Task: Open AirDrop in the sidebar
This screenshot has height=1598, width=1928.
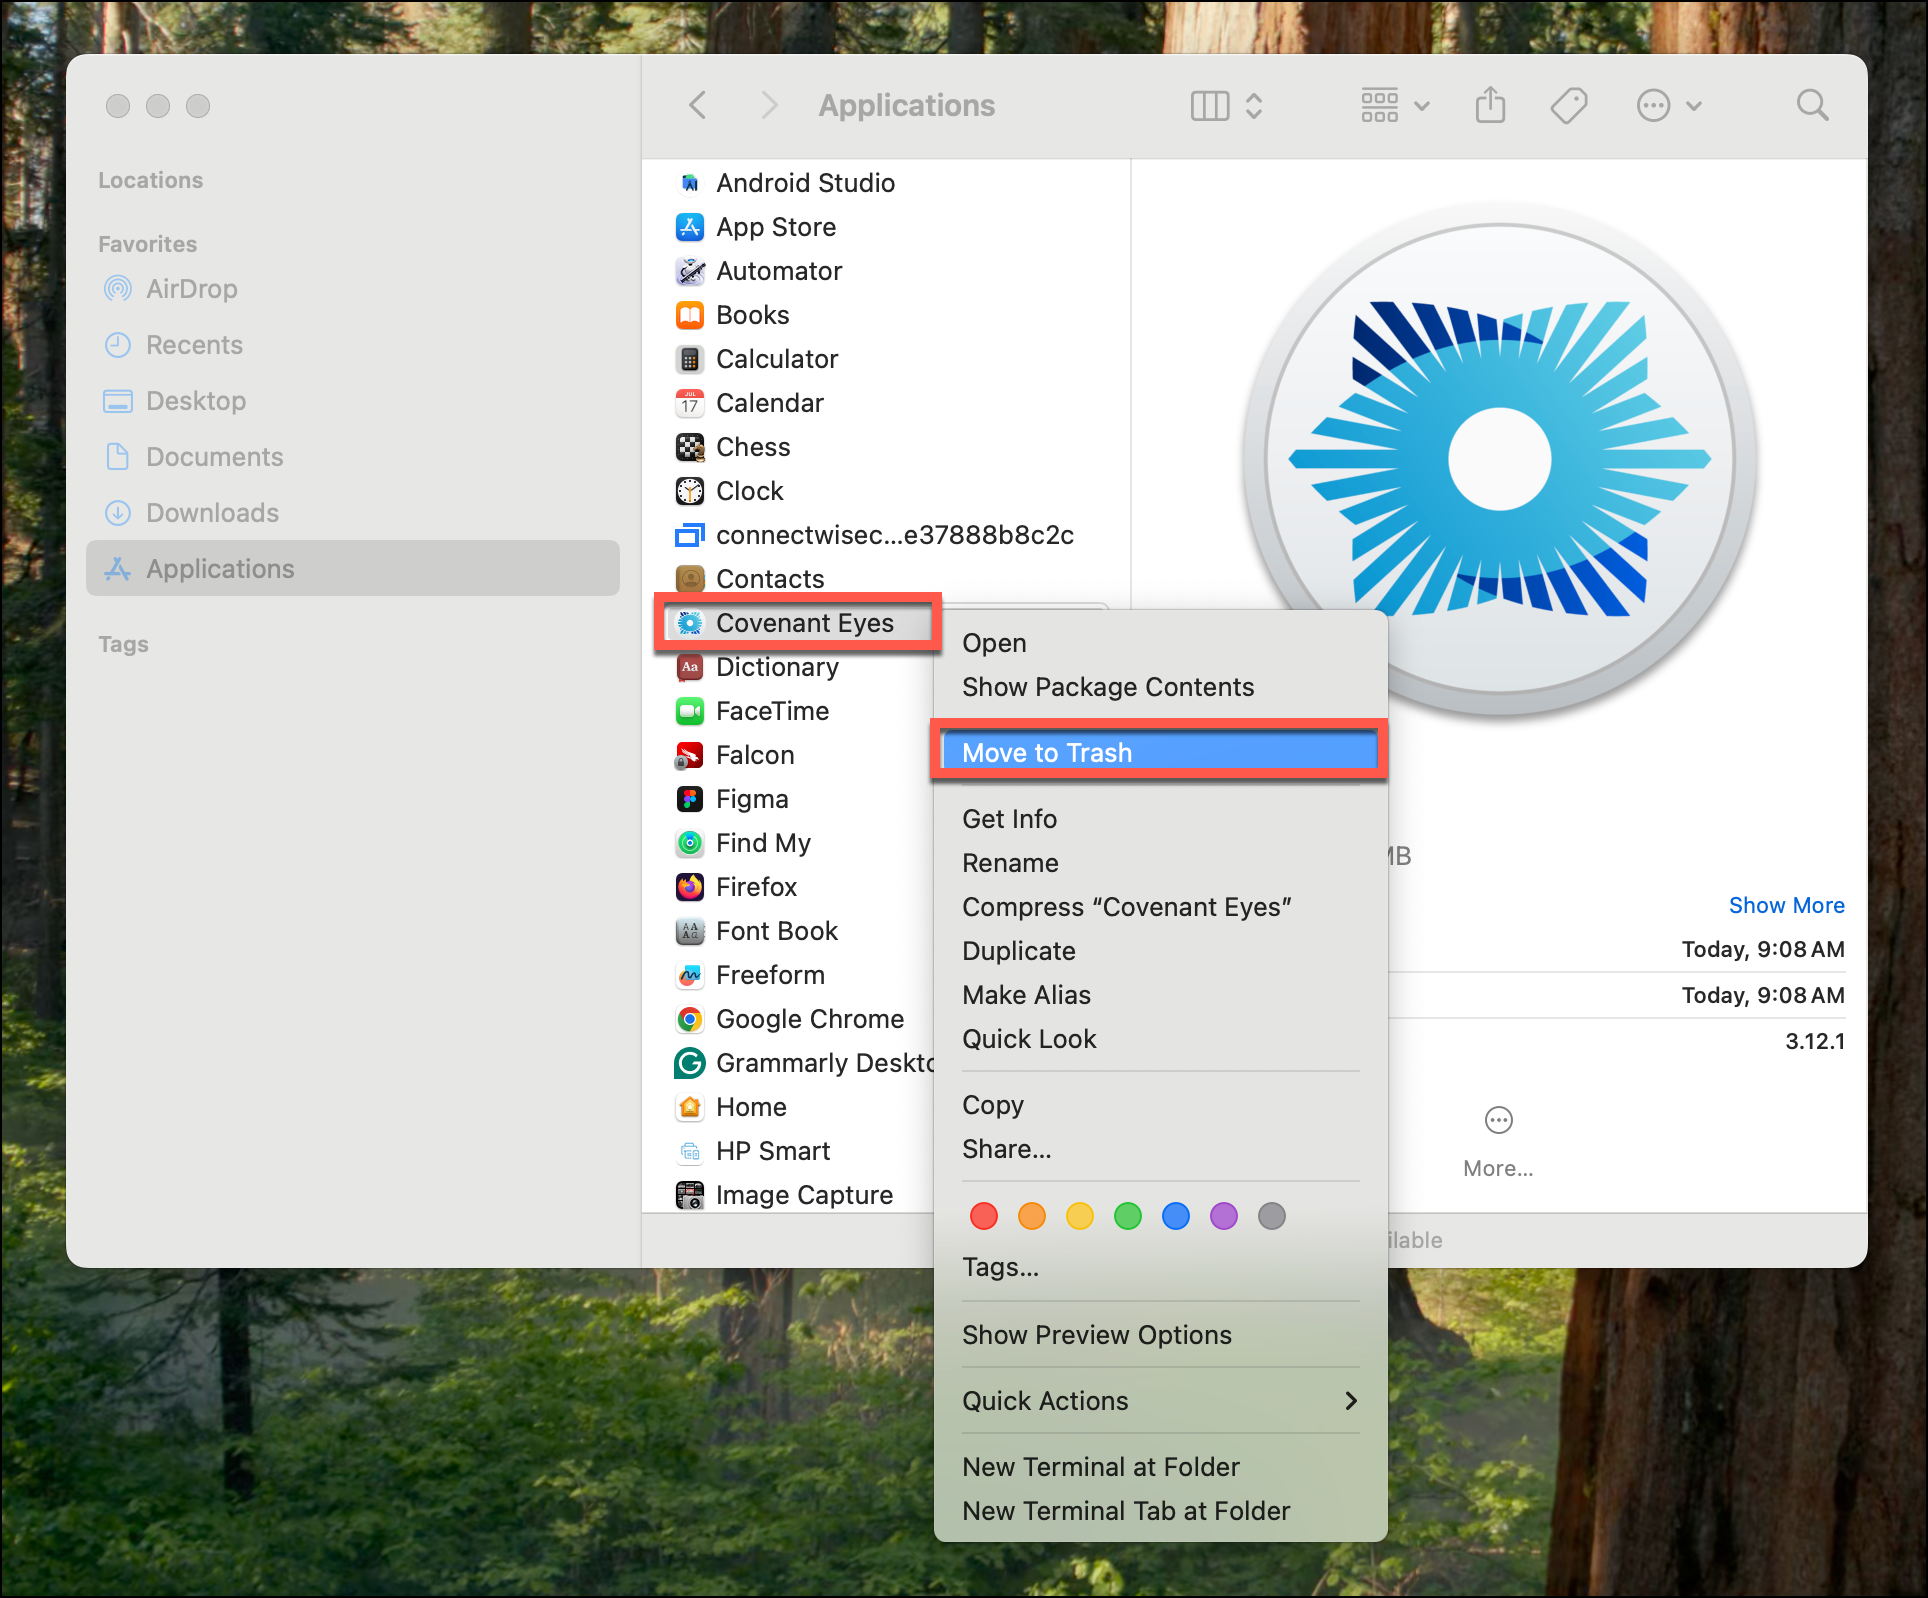Action: (x=352, y=289)
